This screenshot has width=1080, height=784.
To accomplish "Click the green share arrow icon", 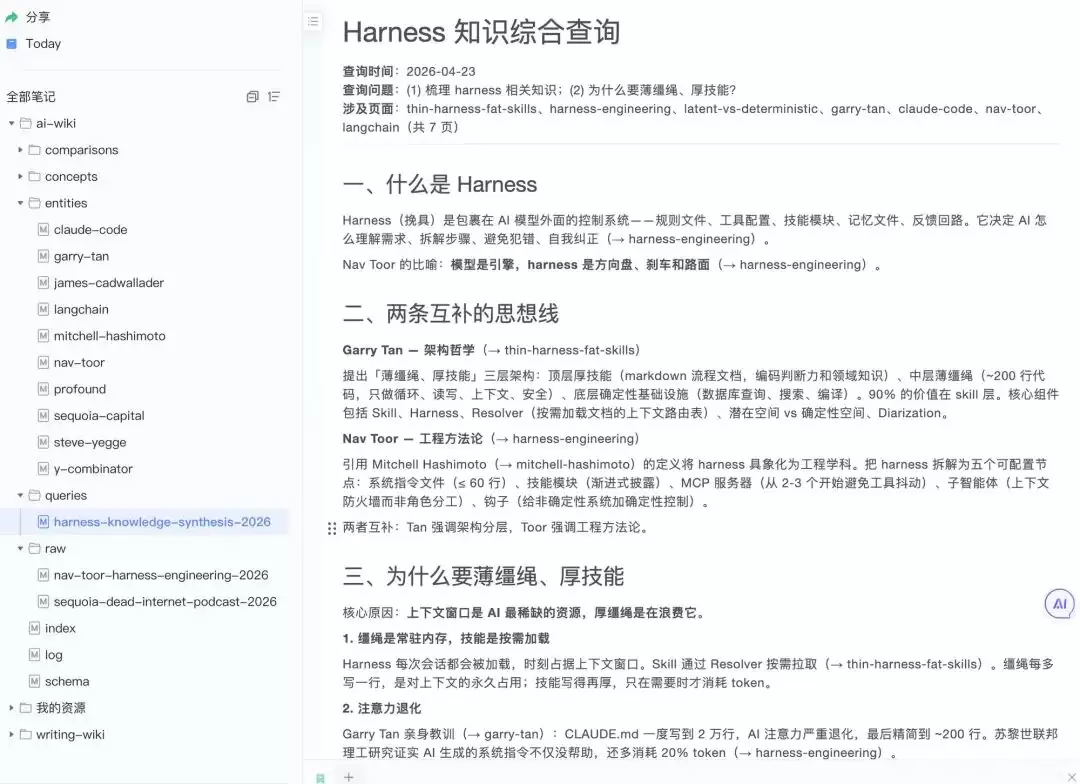I will (x=11, y=17).
